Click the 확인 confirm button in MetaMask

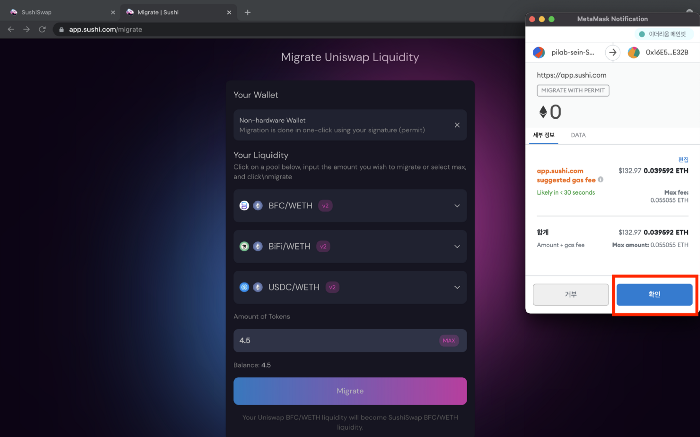(654, 294)
